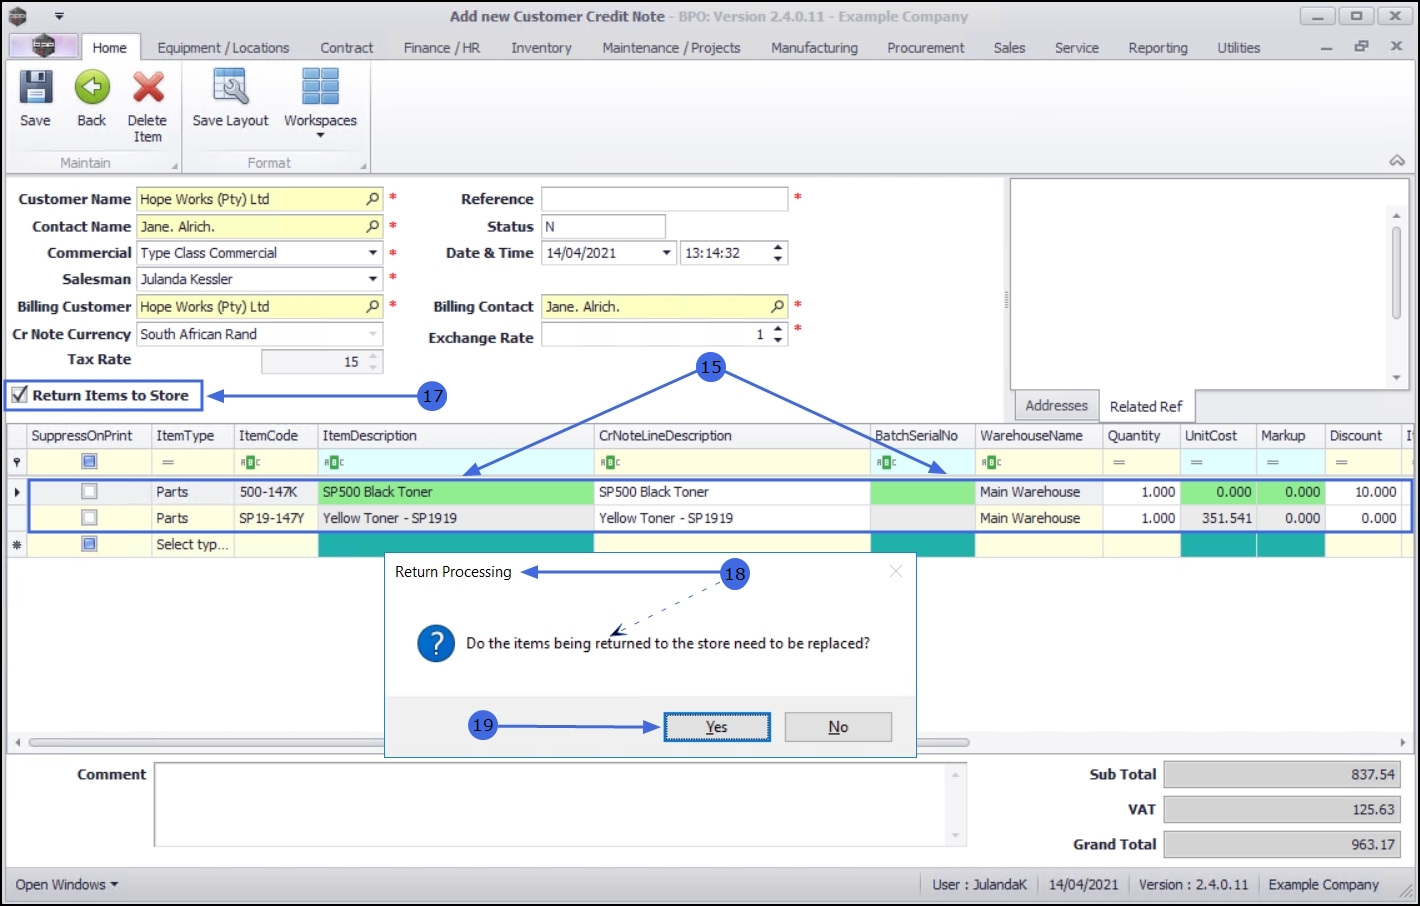Open the Equipment / Locations tab
Viewport: 1420px width, 906px height.
pyautogui.click(x=223, y=47)
